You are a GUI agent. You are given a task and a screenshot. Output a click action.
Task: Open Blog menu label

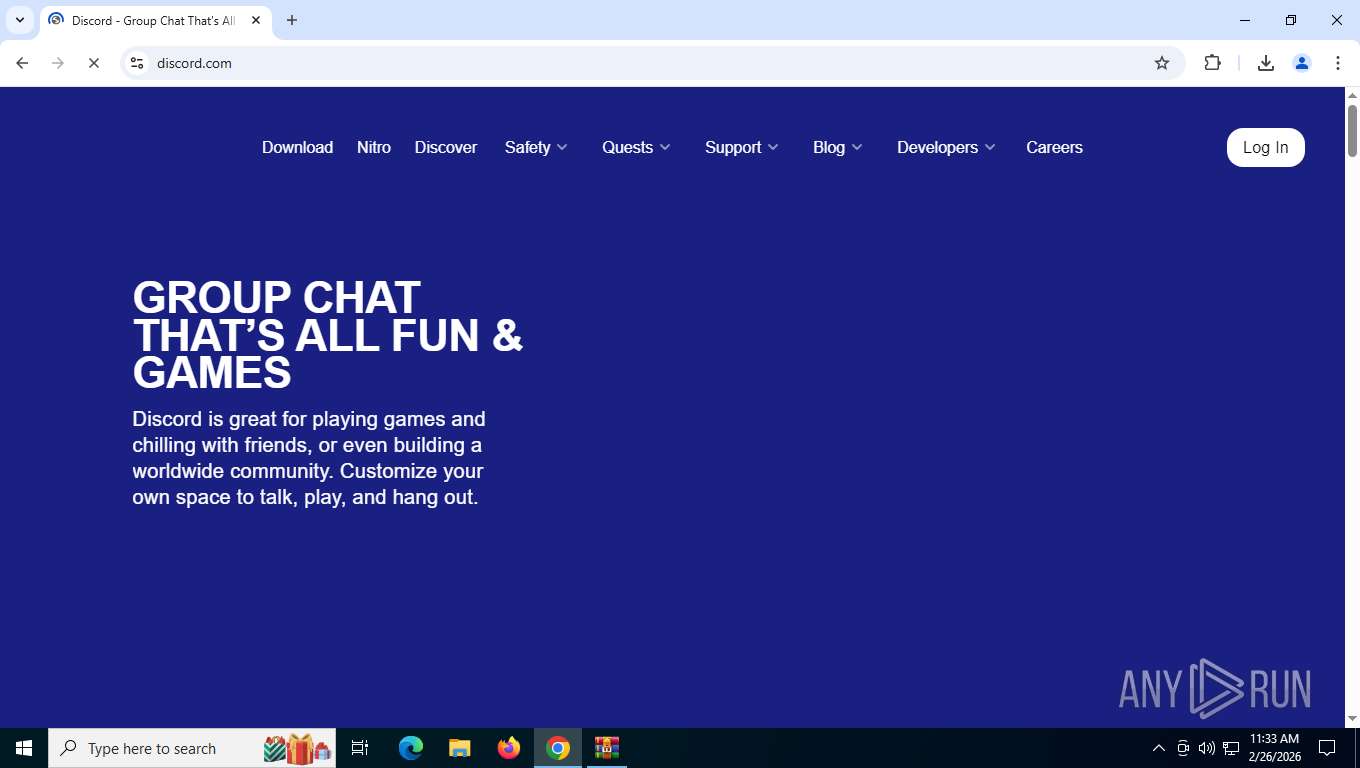pos(829,147)
